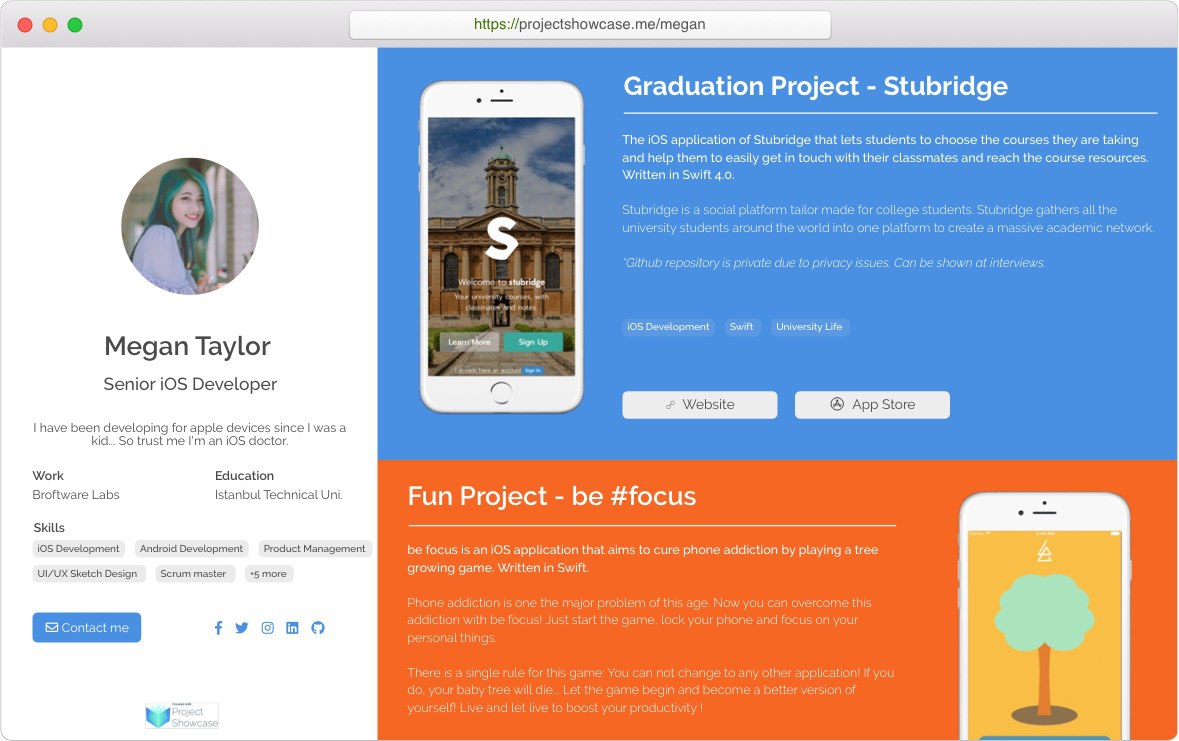
Task: Expand the +5 more skills tag
Action: pos(268,573)
